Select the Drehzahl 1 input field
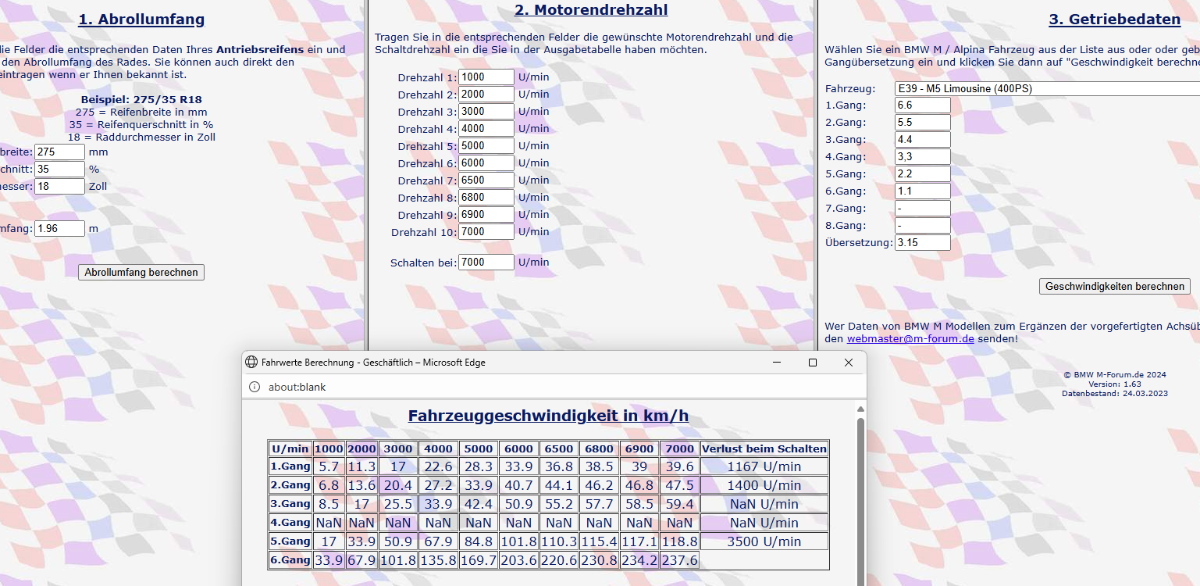The image size is (1200, 586). coord(486,77)
